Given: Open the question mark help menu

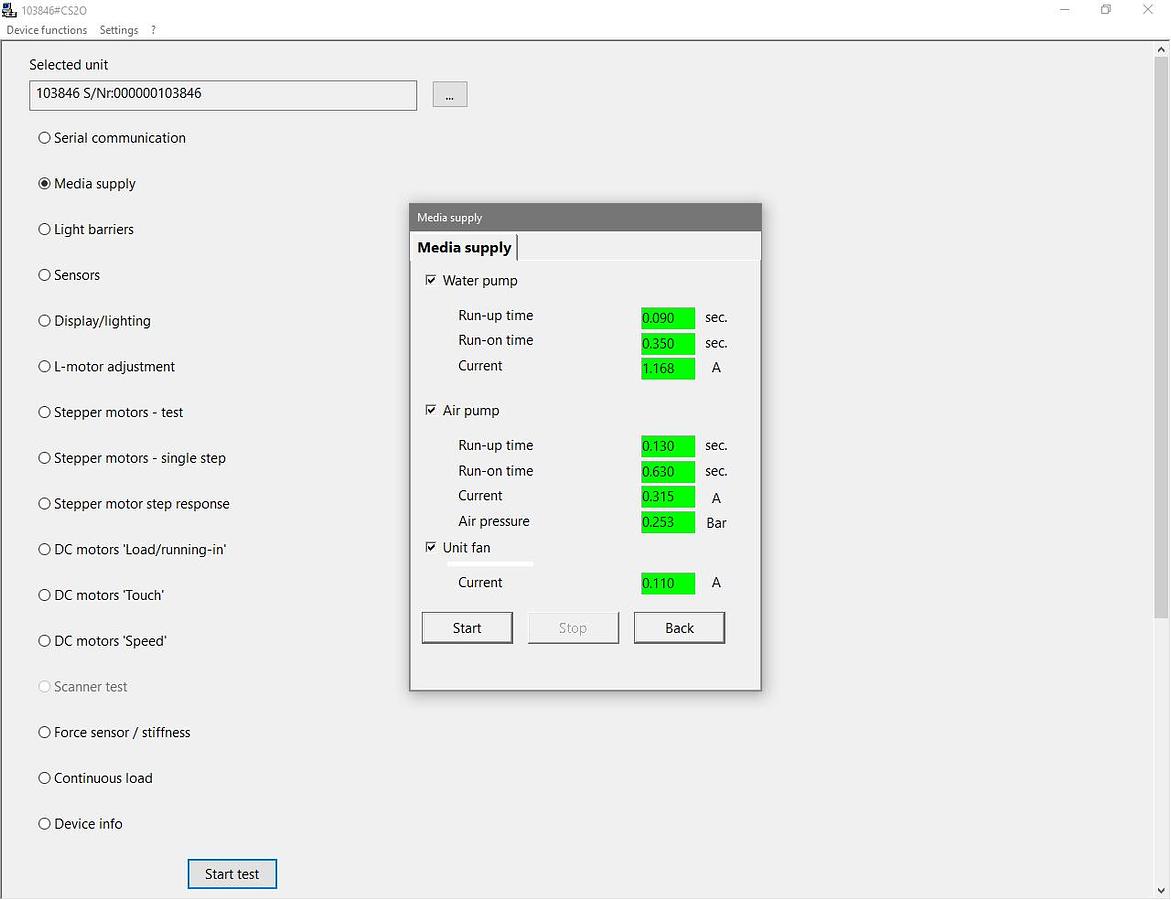Looking at the screenshot, I should pos(153,30).
